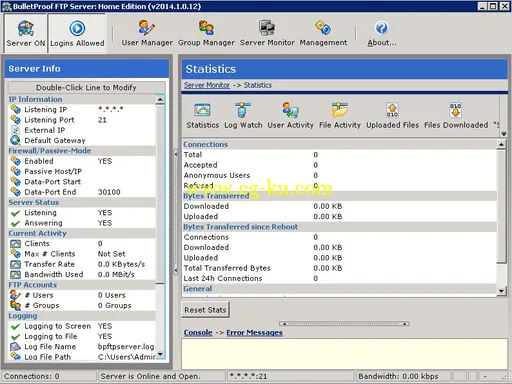Click the horizontal splitter above Console
This screenshot has height=384, width=512.
[344, 324]
